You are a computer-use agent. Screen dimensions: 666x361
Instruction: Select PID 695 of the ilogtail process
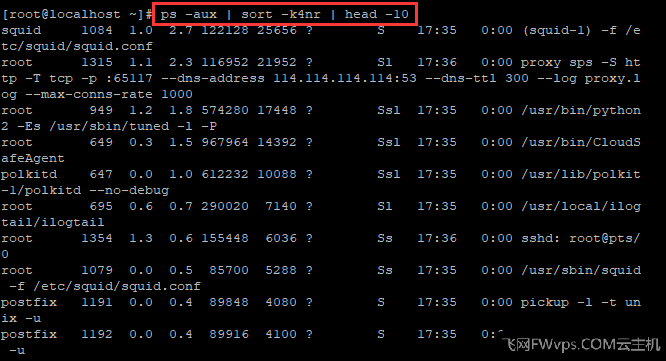coord(101,206)
